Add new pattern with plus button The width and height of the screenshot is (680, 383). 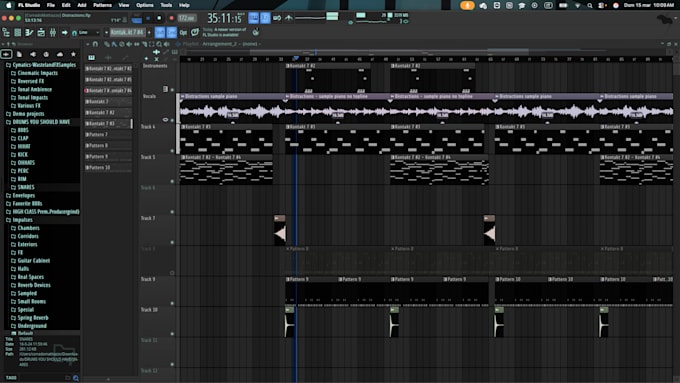click(149, 33)
